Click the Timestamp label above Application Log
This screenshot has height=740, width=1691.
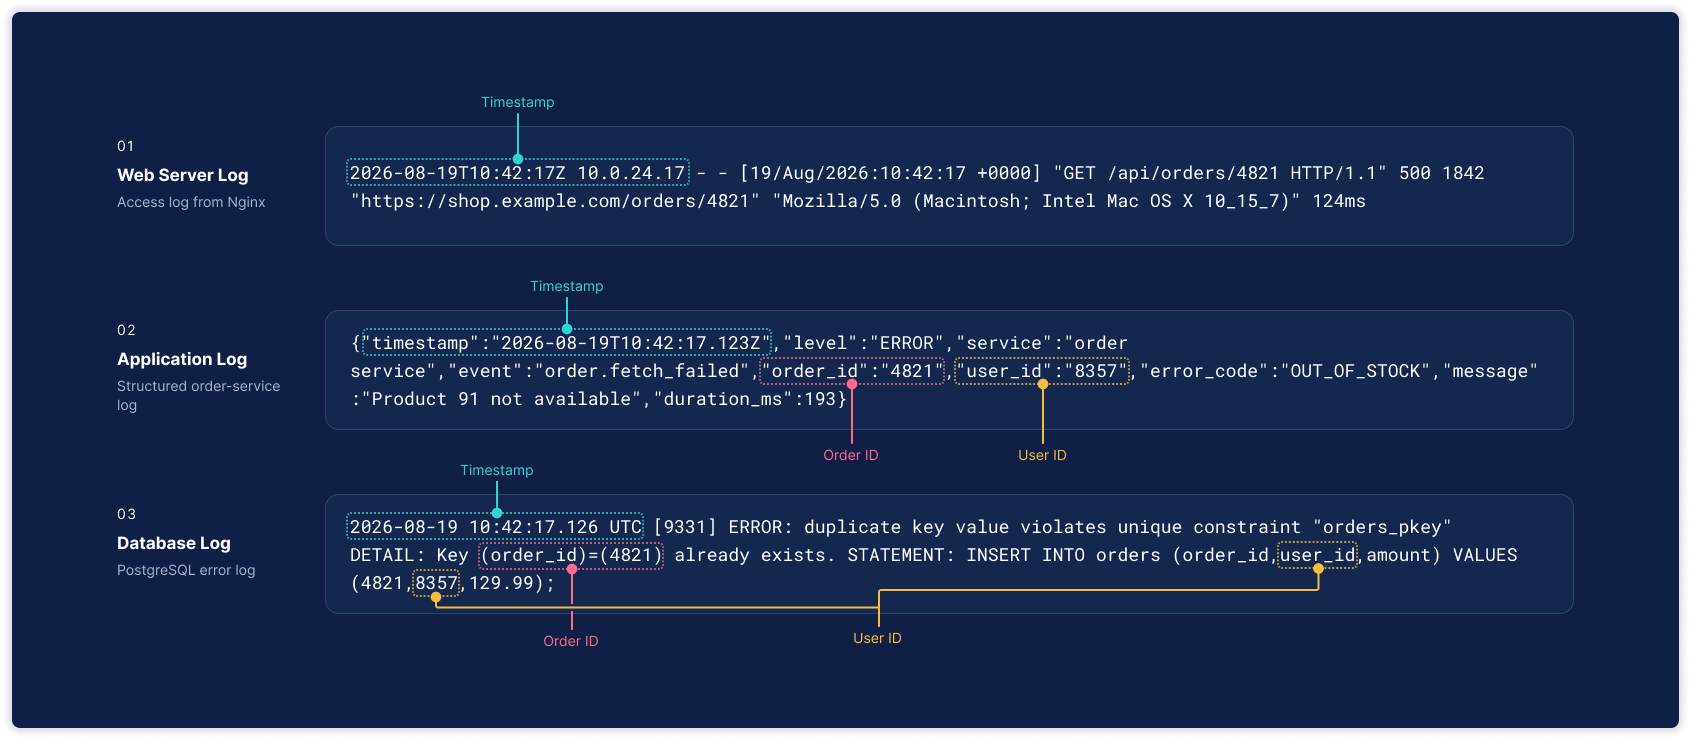pyautogui.click(x=566, y=286)
